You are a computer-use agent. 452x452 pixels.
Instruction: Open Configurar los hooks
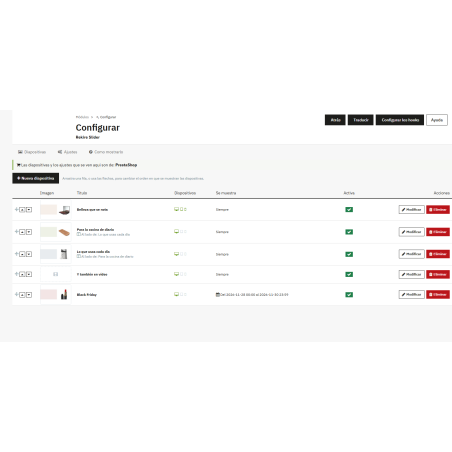coord(400,120)
